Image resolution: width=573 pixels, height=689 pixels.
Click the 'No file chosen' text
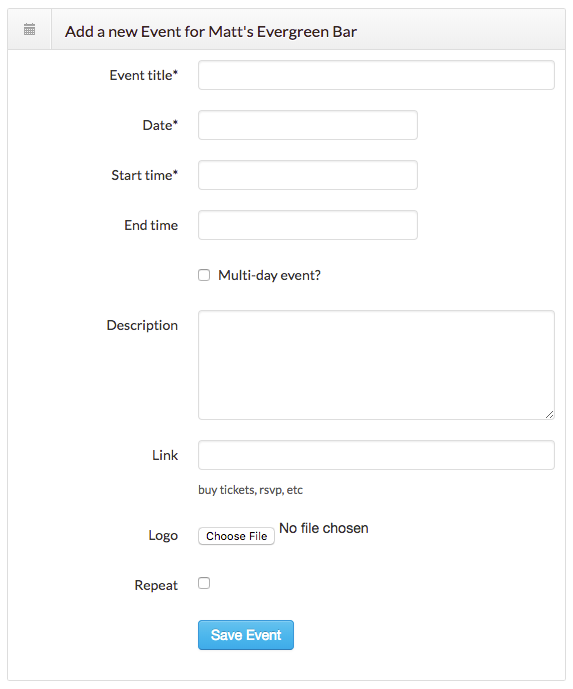pos(324,528)
